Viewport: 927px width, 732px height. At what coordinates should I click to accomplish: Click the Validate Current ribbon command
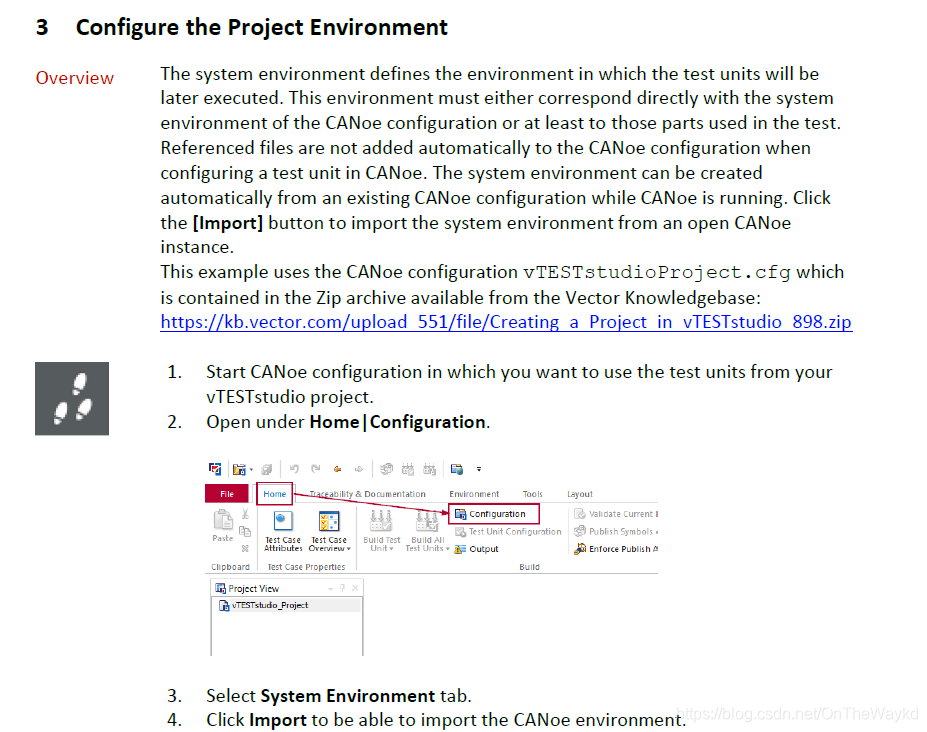pyautogui.click(x=615, y=514)
